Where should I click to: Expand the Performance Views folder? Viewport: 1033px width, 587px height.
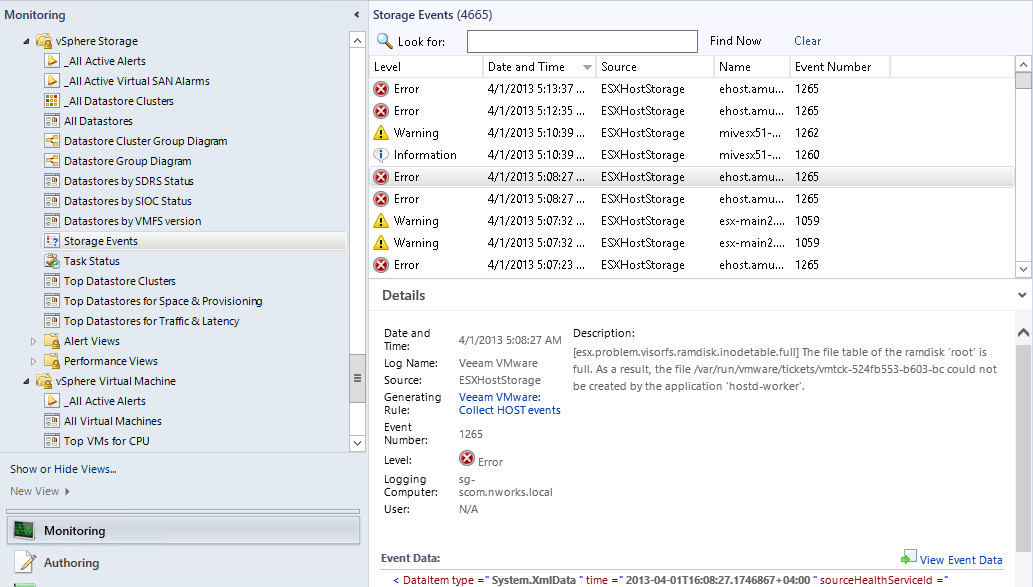coord(33,361)
